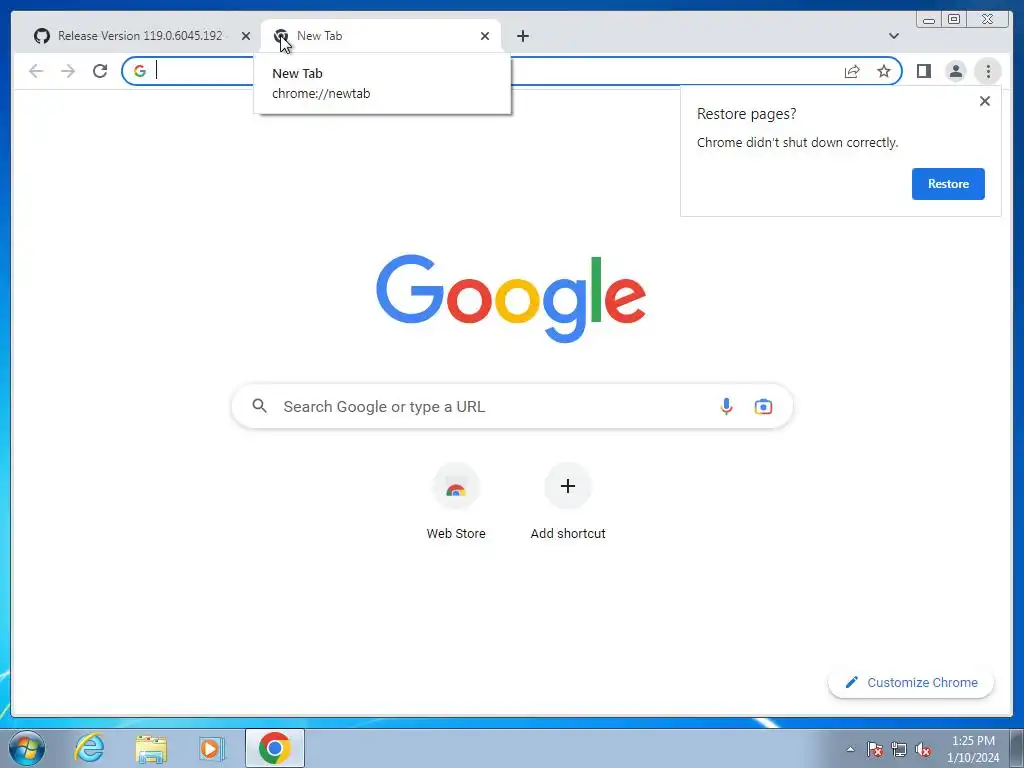The width and height of the screenshot is (1024, 768).
Task: Click the Restore button
Action: (948, 184)
